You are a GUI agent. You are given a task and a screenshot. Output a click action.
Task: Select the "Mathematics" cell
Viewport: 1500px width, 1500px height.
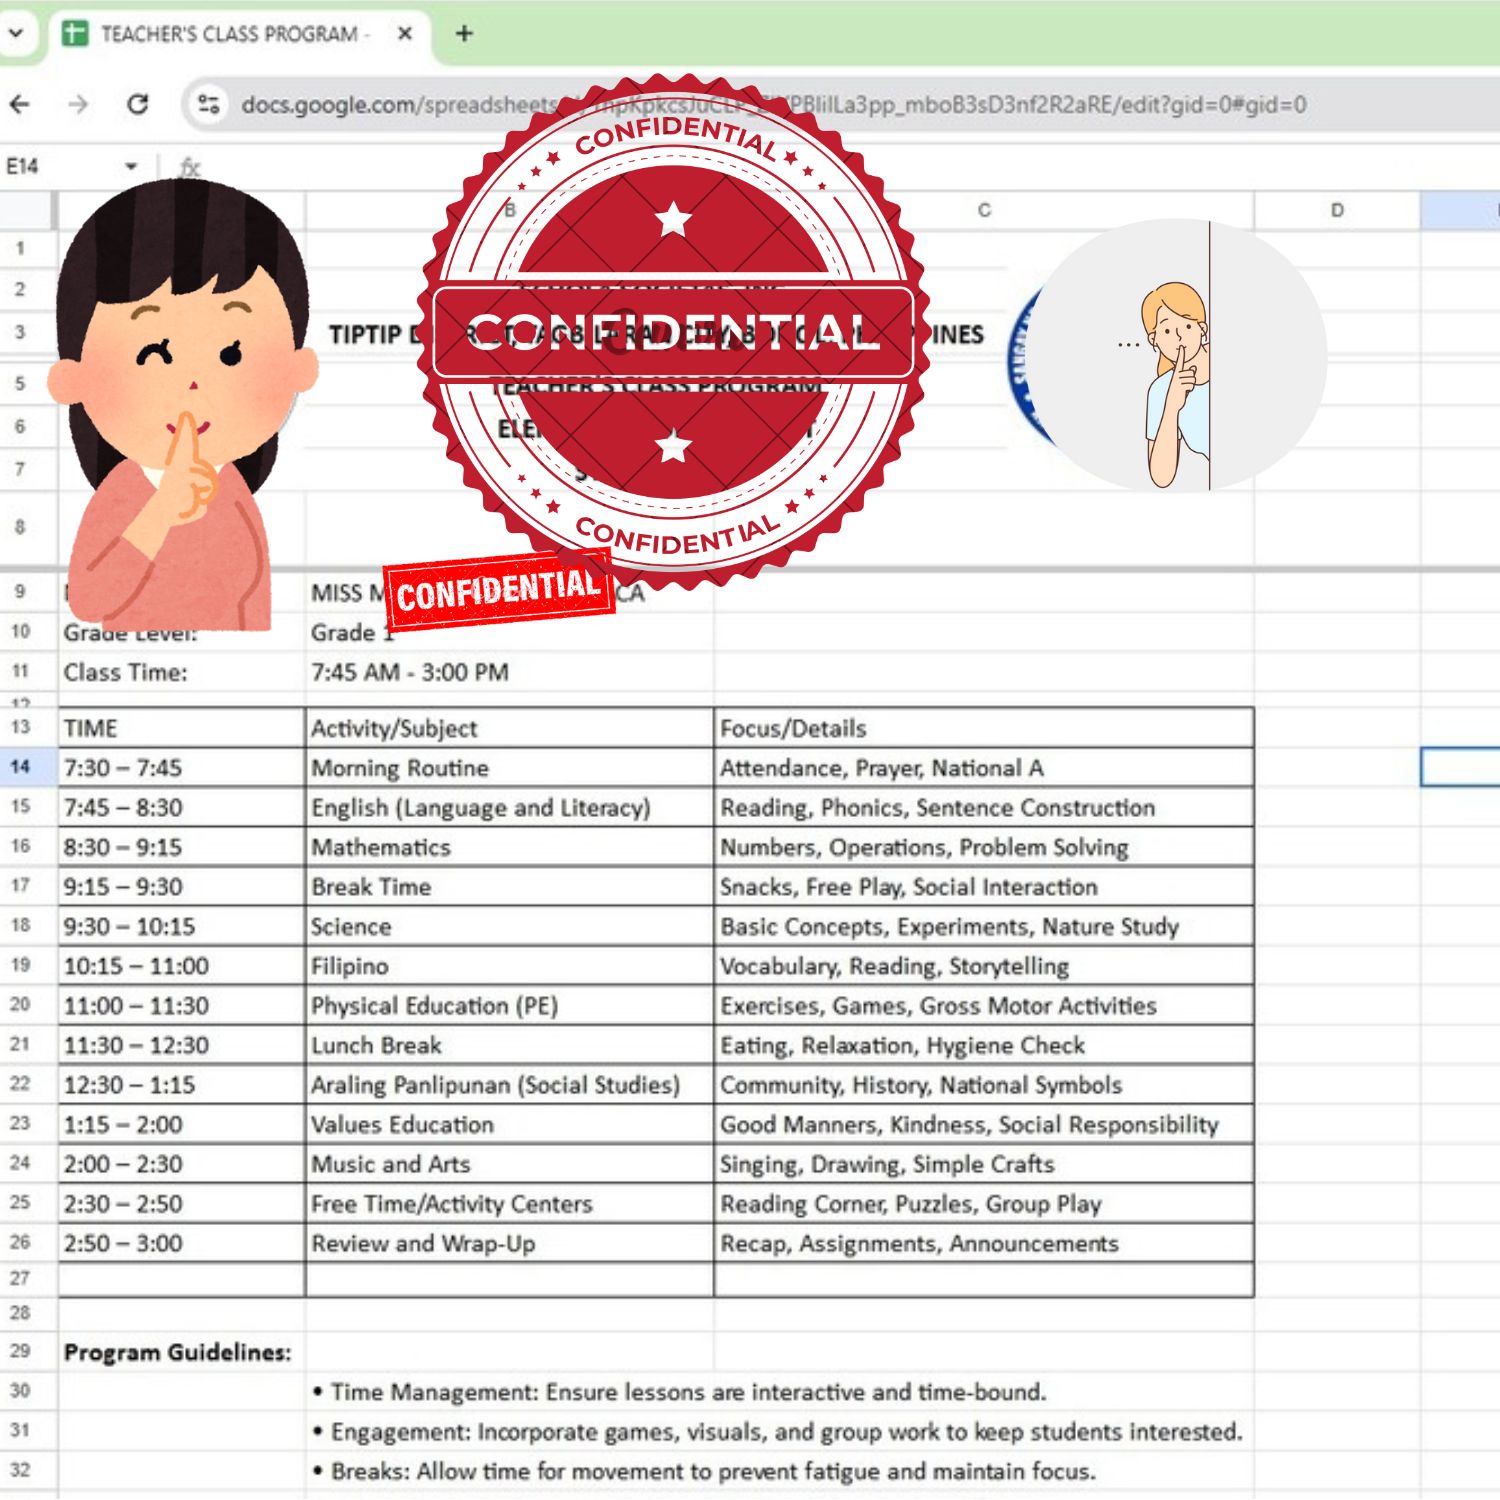click(510, 847)
